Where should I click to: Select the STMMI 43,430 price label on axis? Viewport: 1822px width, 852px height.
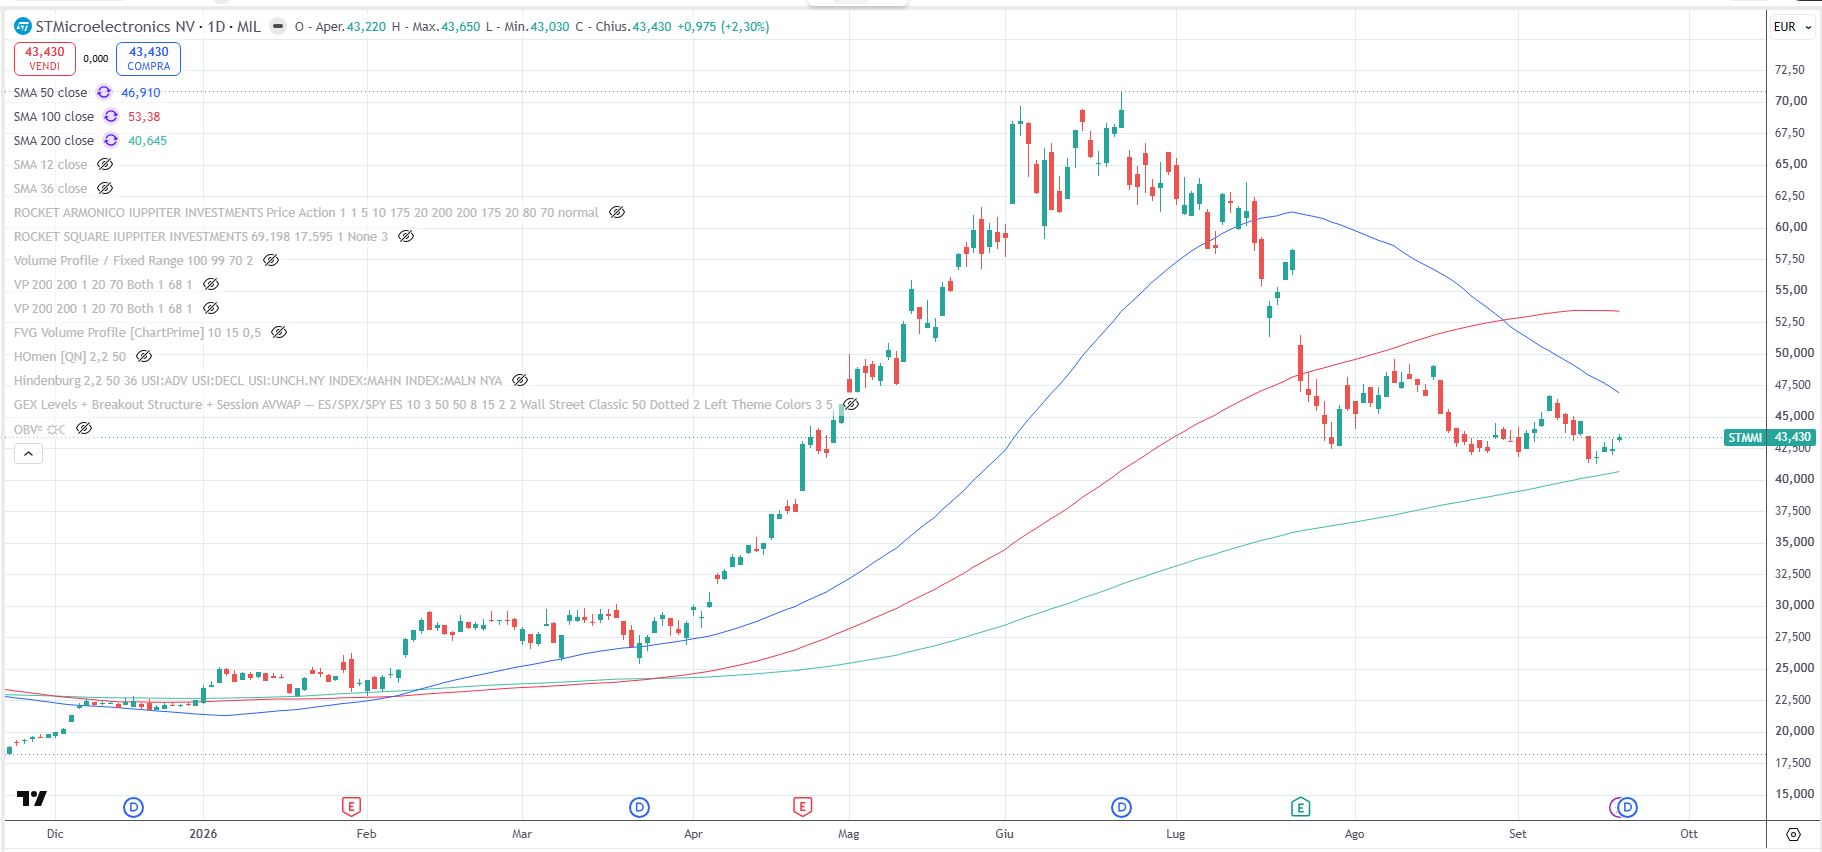click(1770, 437)
